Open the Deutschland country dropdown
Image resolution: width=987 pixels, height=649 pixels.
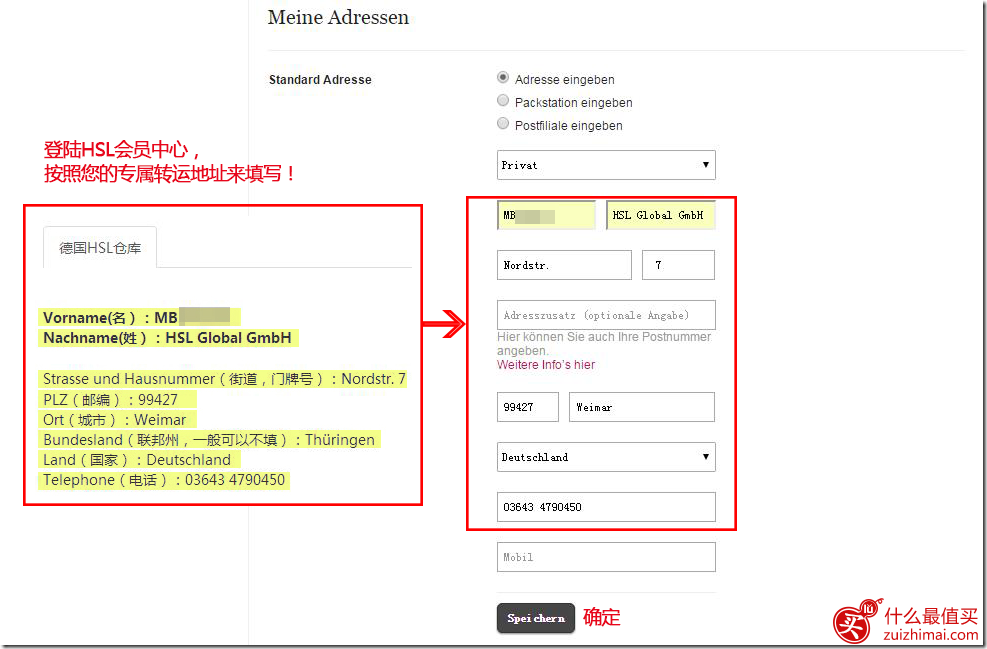point(606,457)
